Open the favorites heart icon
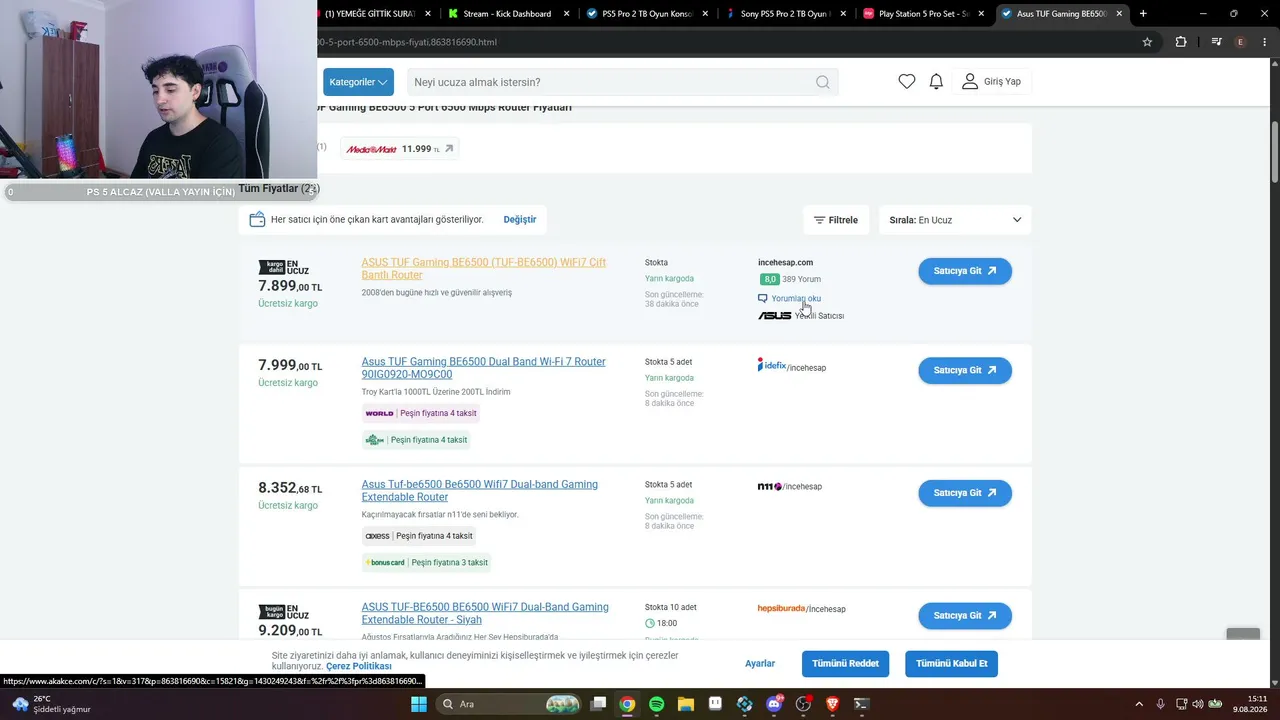The height and width of the screenshot is (720, 1280). [906, 82]
